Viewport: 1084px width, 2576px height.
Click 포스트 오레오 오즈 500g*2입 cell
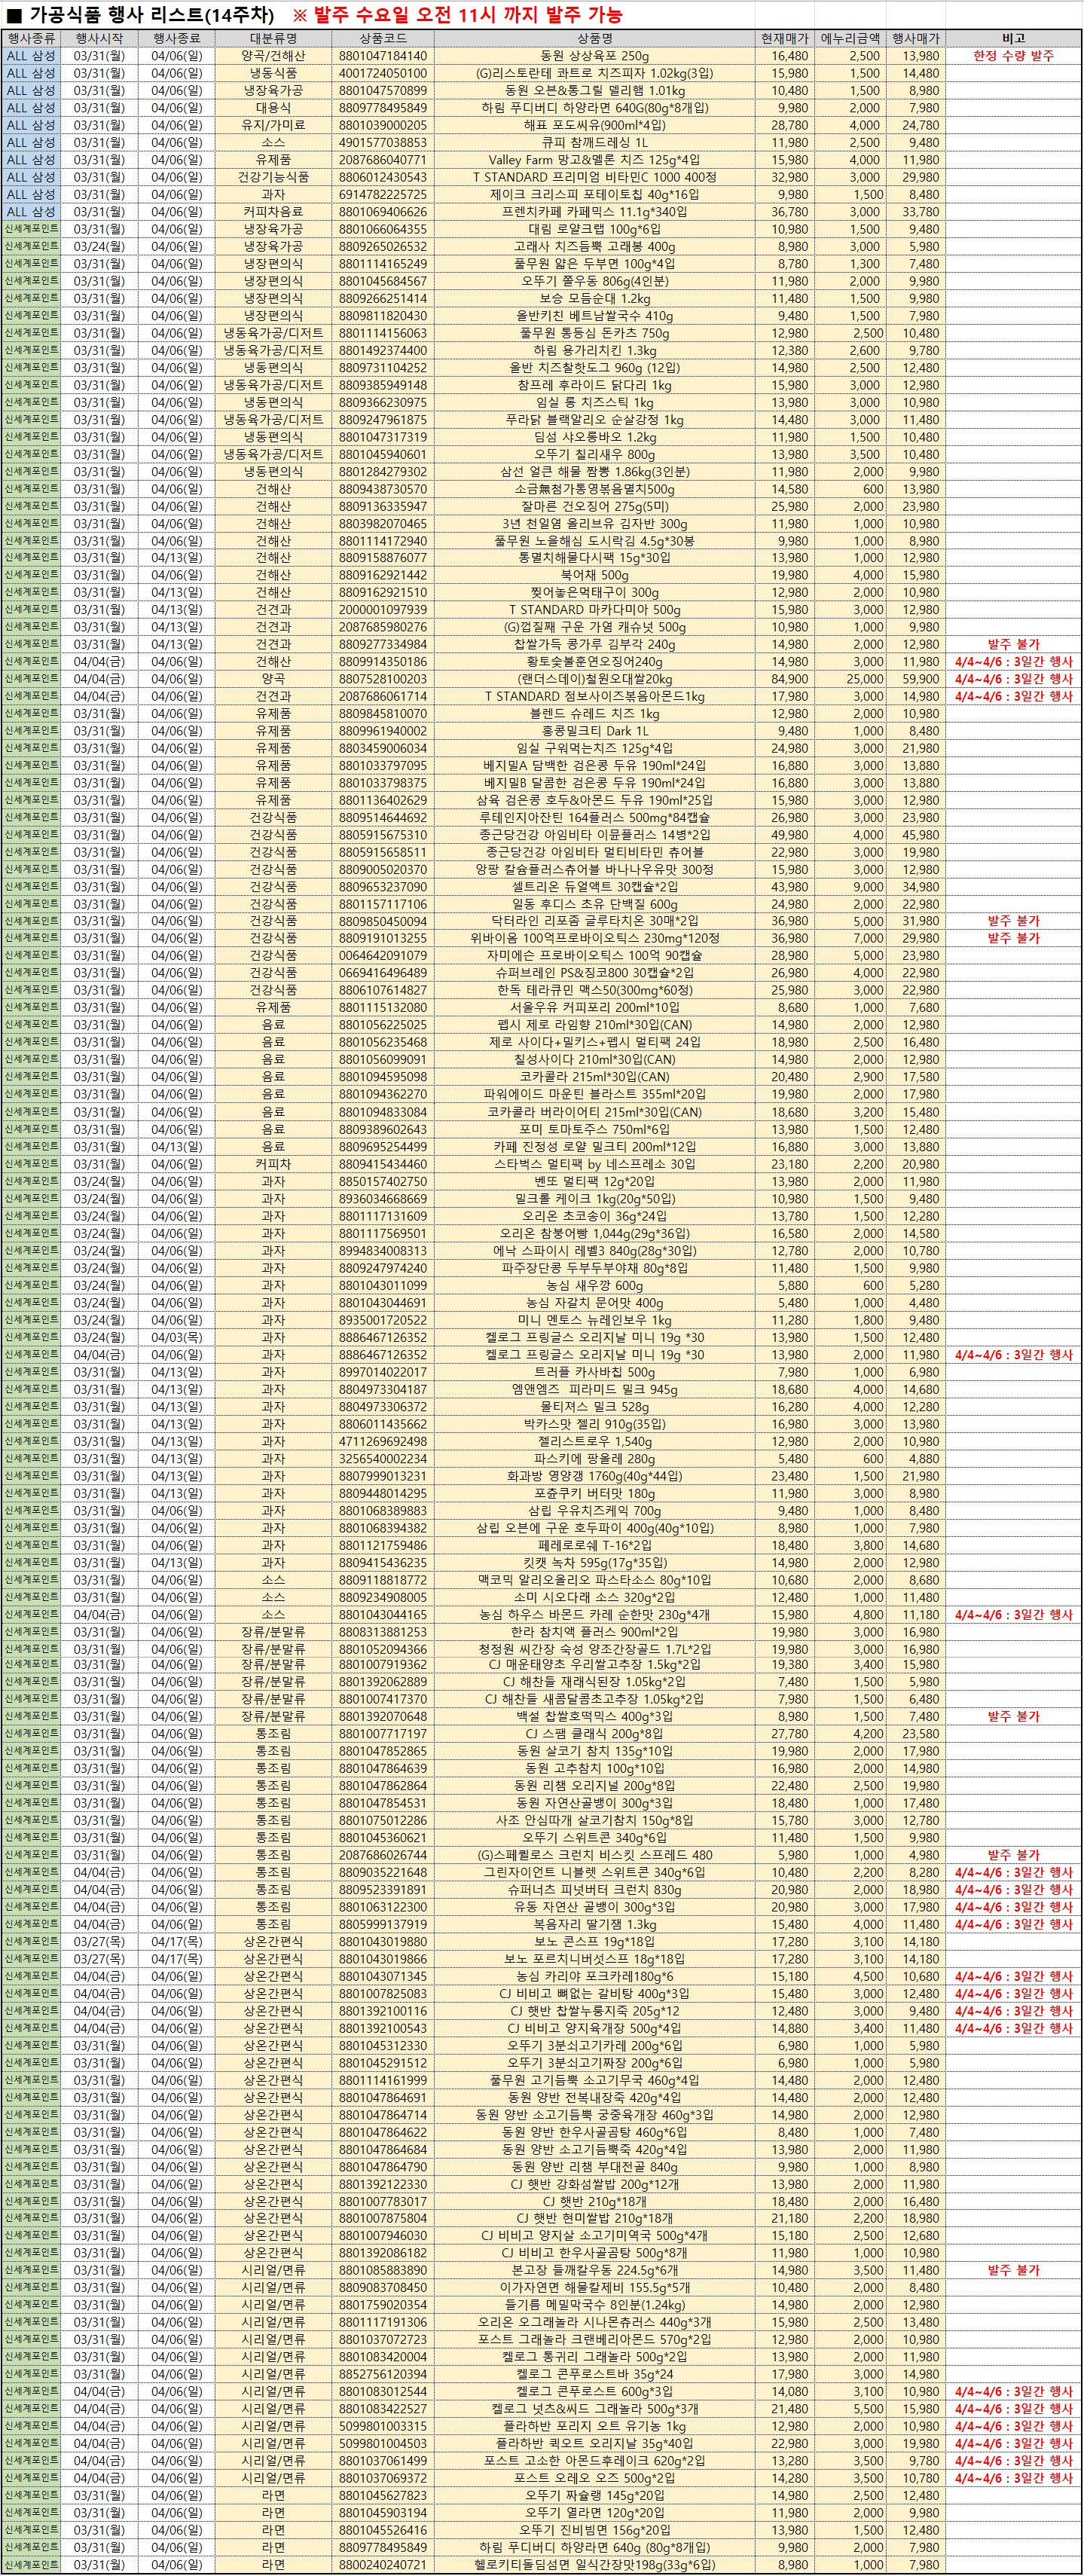[594, 2478]
